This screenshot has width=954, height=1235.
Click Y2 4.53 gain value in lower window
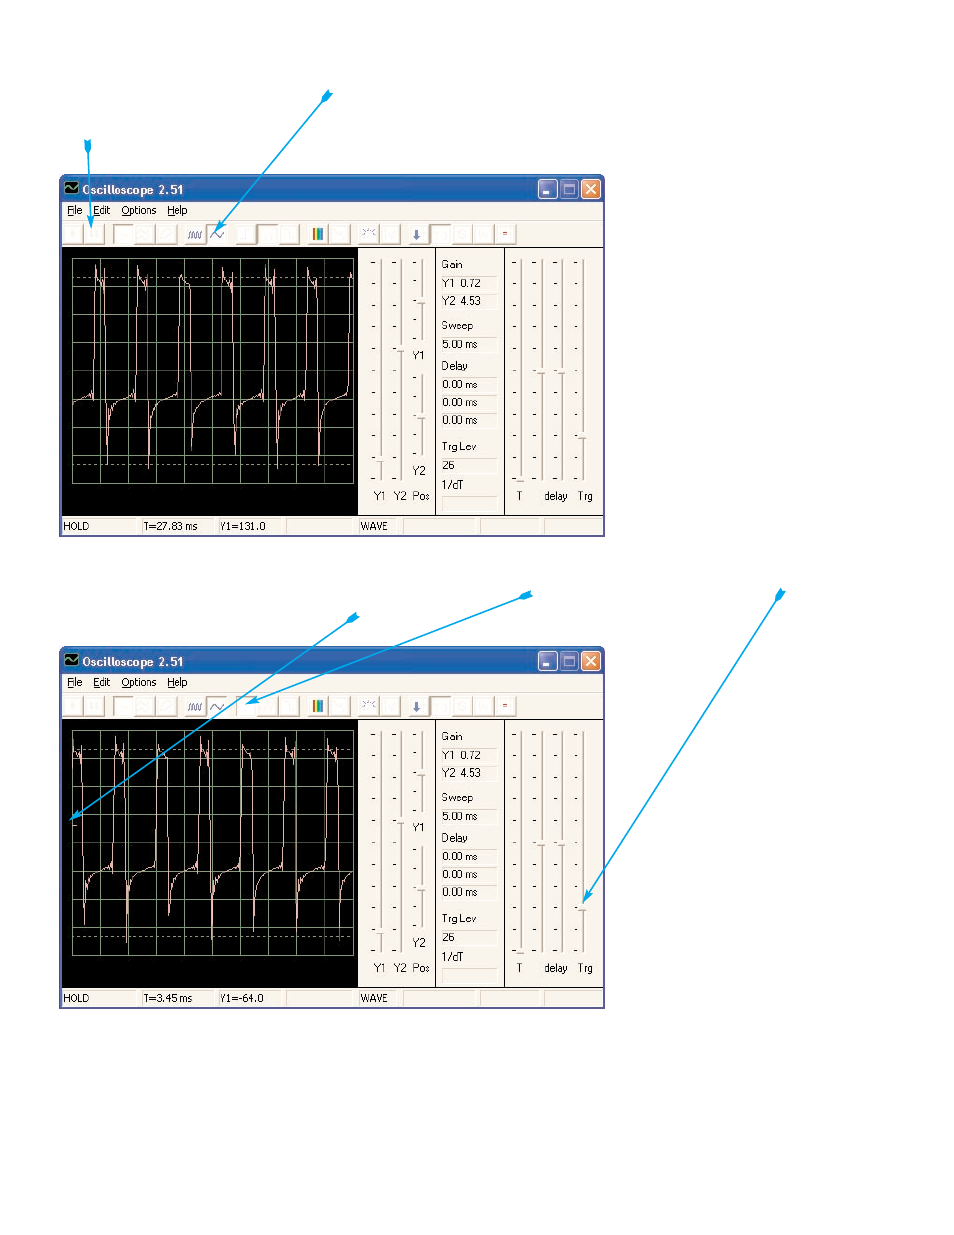click(x=469, y=773)
